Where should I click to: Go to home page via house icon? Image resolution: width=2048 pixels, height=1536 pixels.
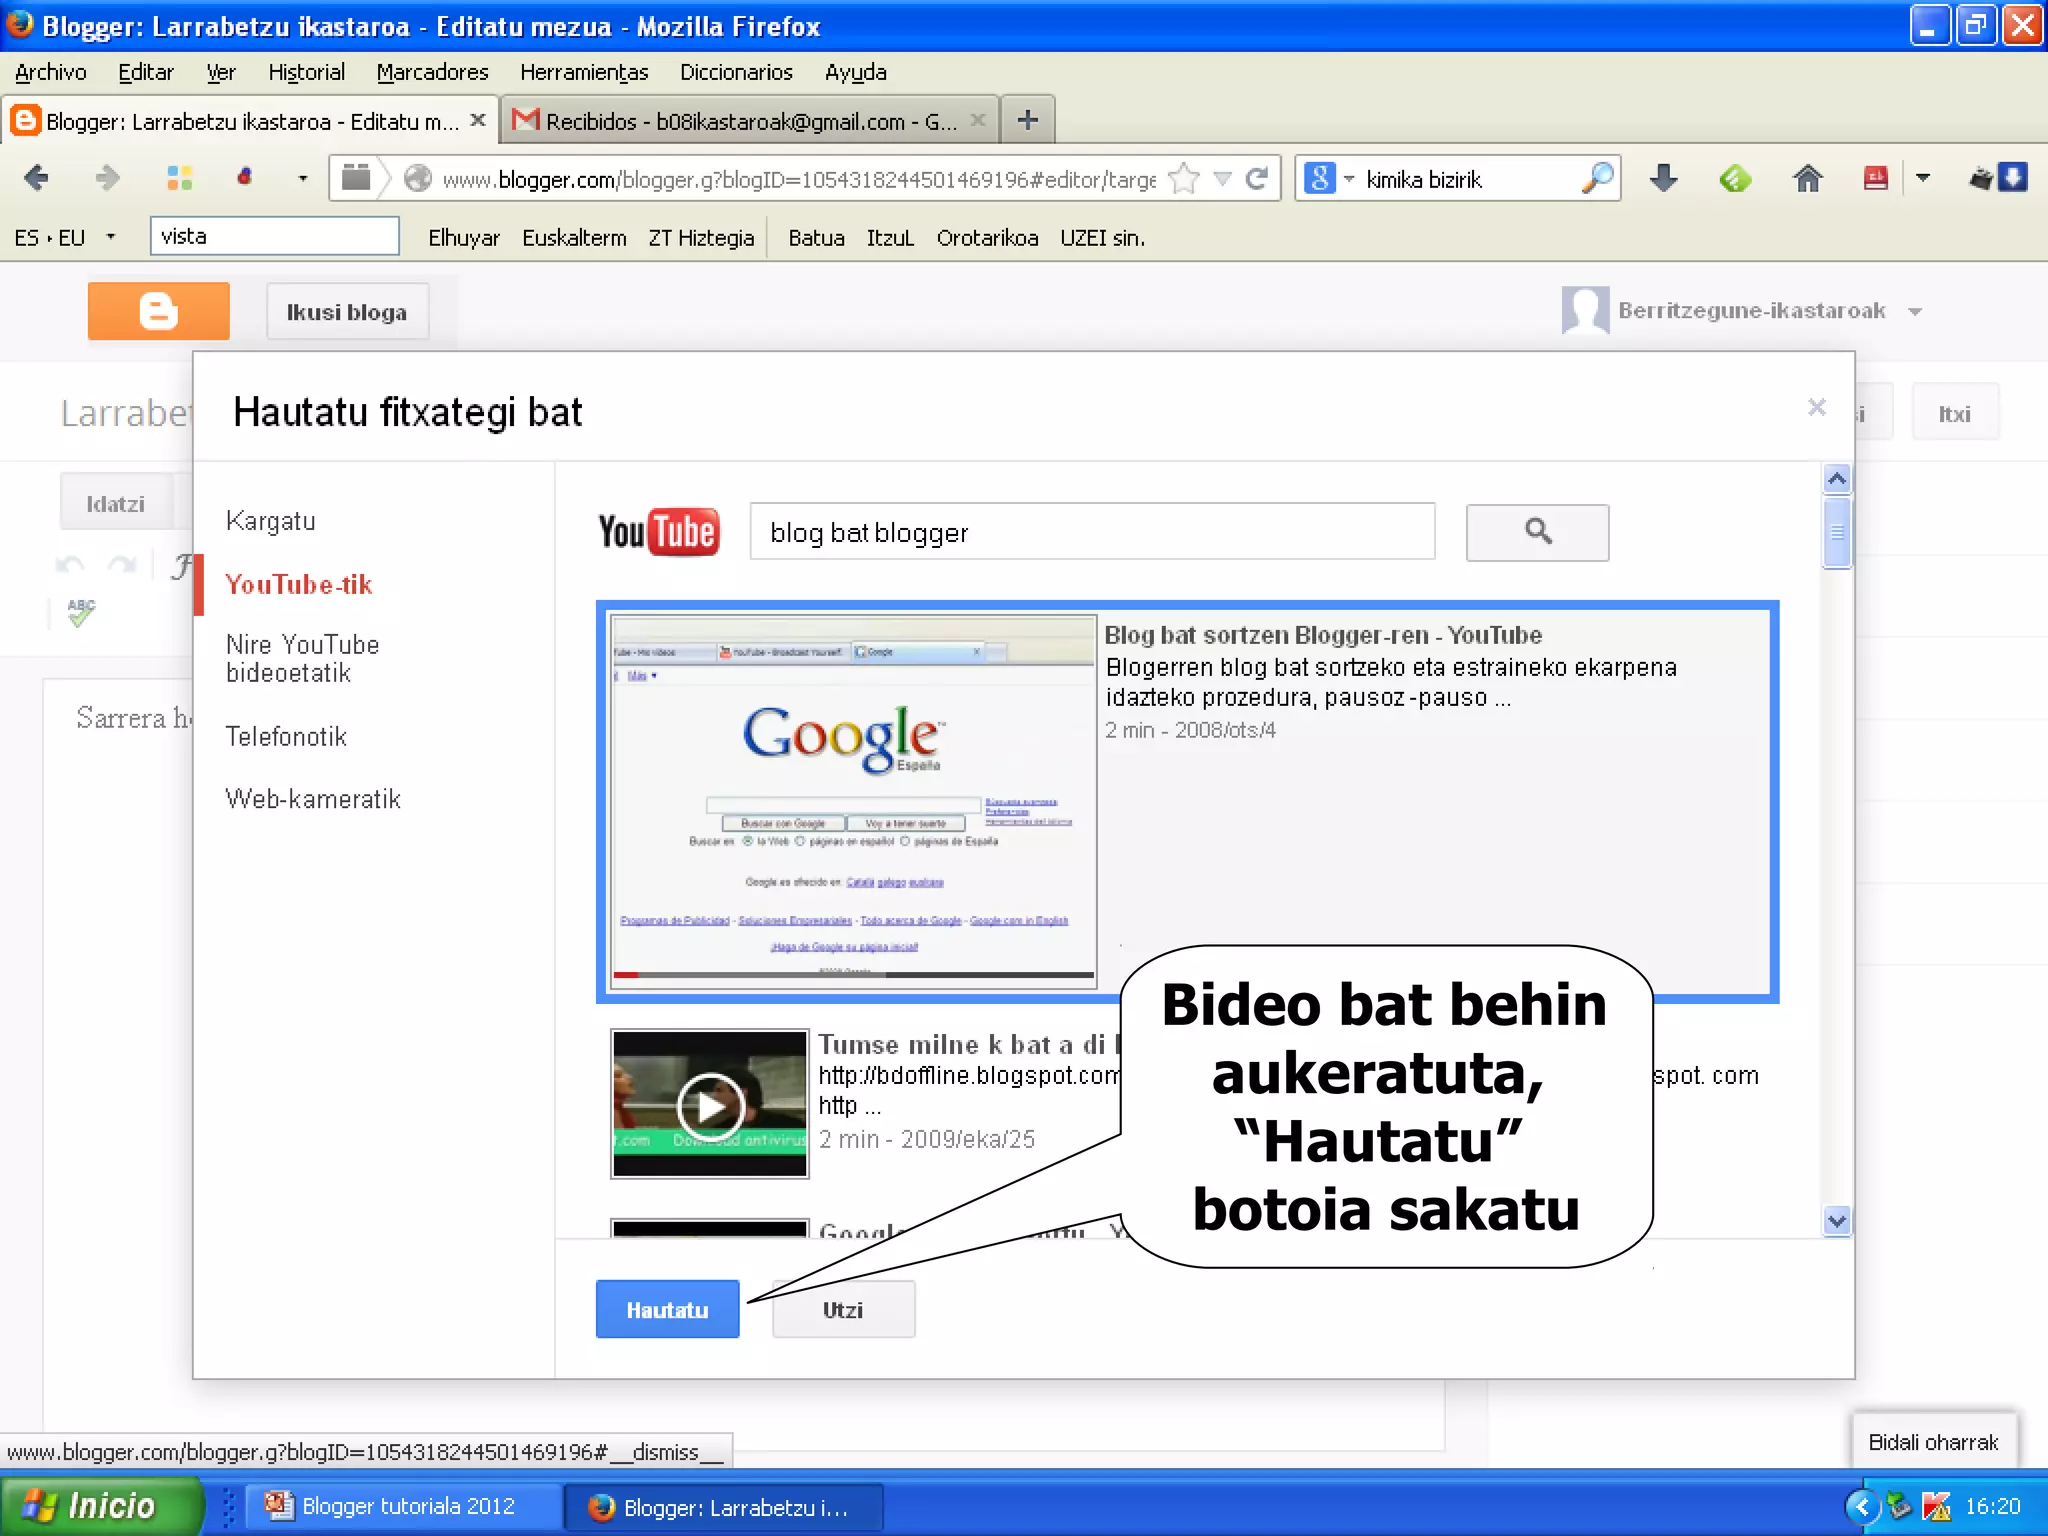point(1807,179)
